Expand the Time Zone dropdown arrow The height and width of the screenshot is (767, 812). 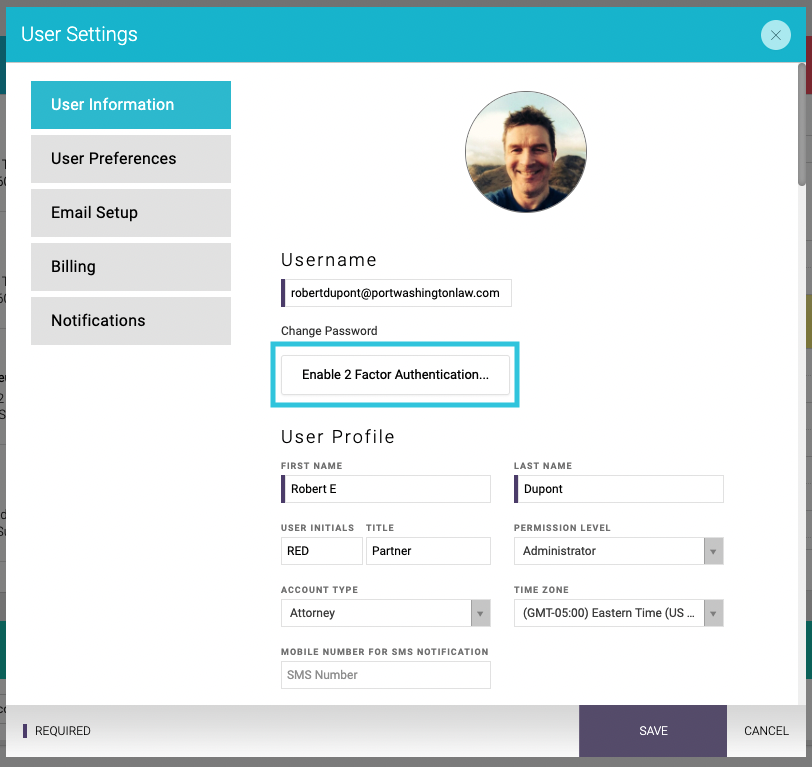coord(713,613)
